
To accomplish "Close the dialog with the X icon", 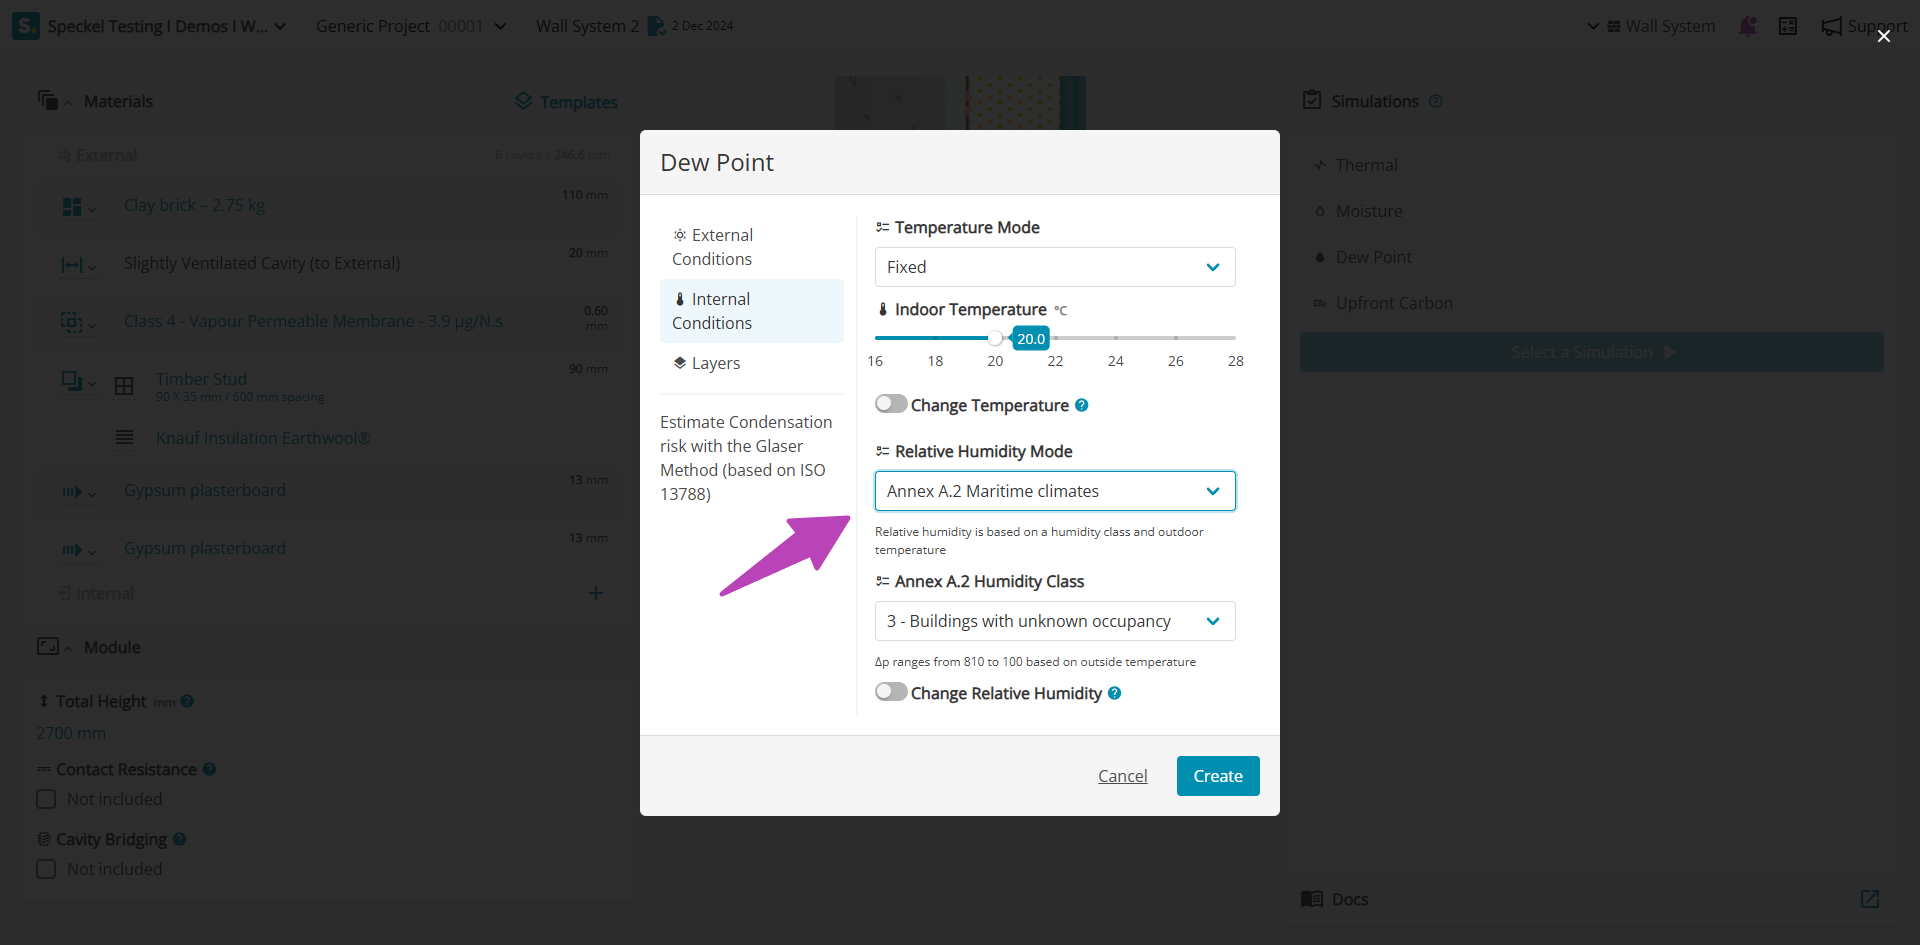I will click(x=1883, y=36).
